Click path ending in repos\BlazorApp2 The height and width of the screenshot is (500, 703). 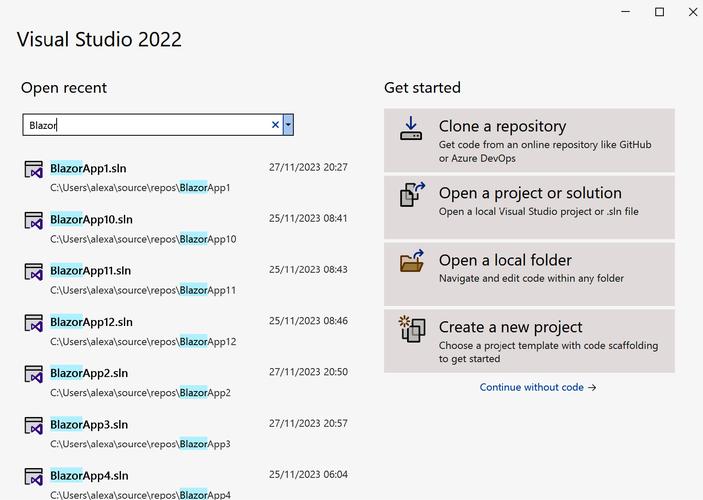[x=140, y=393]
